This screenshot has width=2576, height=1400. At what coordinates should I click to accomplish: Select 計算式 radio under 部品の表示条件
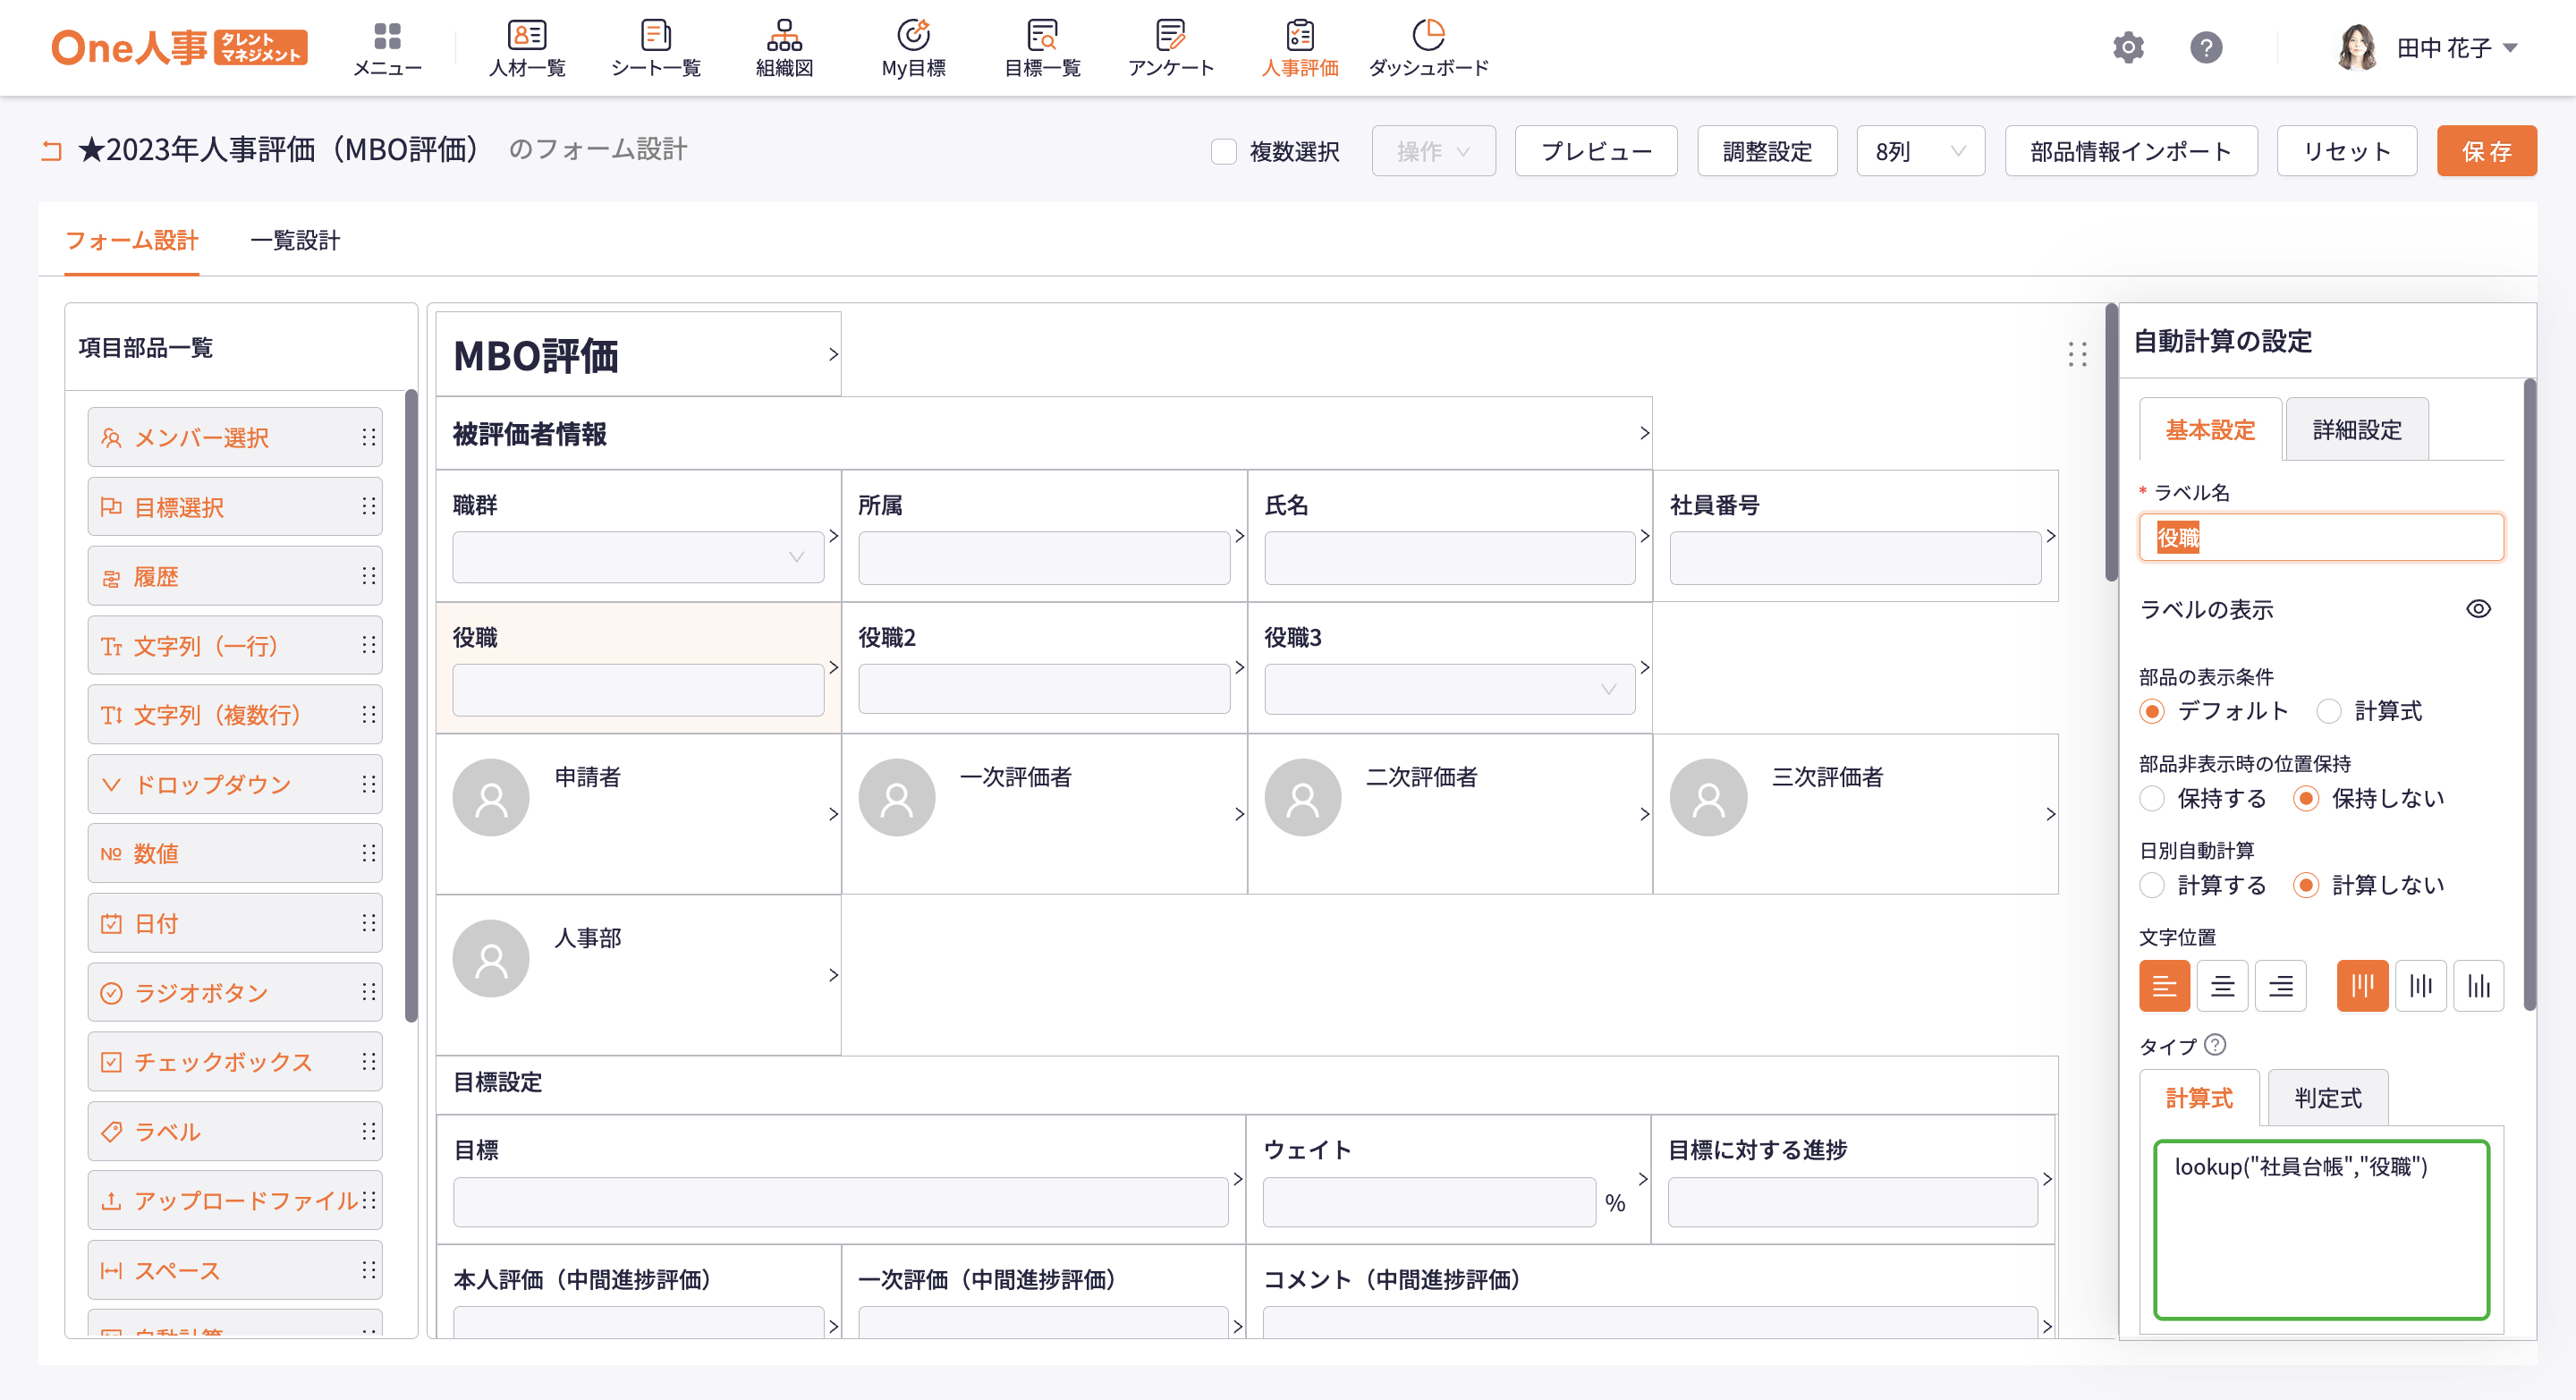pos(2329,711)
